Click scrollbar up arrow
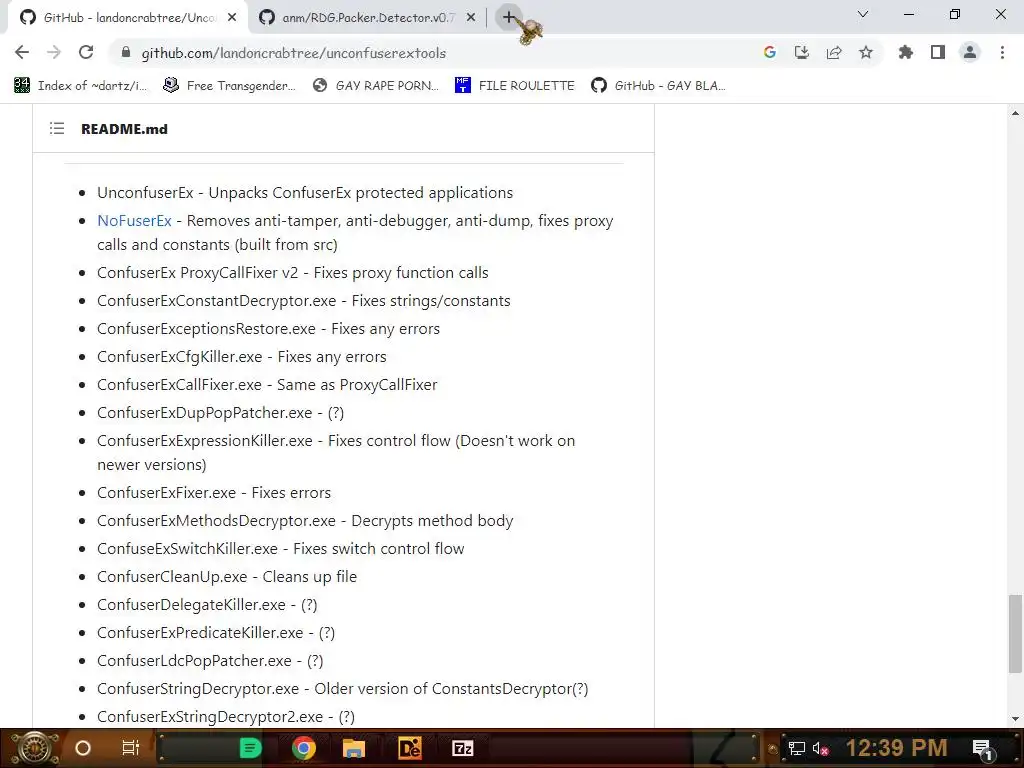1024x768 pixels. pyautogui.click(x=1015, y=113)
